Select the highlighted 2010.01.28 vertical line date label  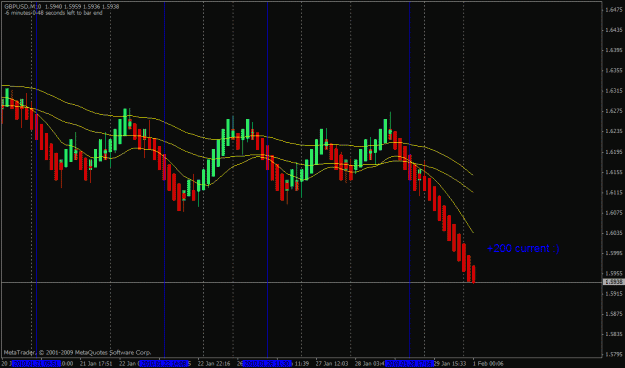(409, 364)
